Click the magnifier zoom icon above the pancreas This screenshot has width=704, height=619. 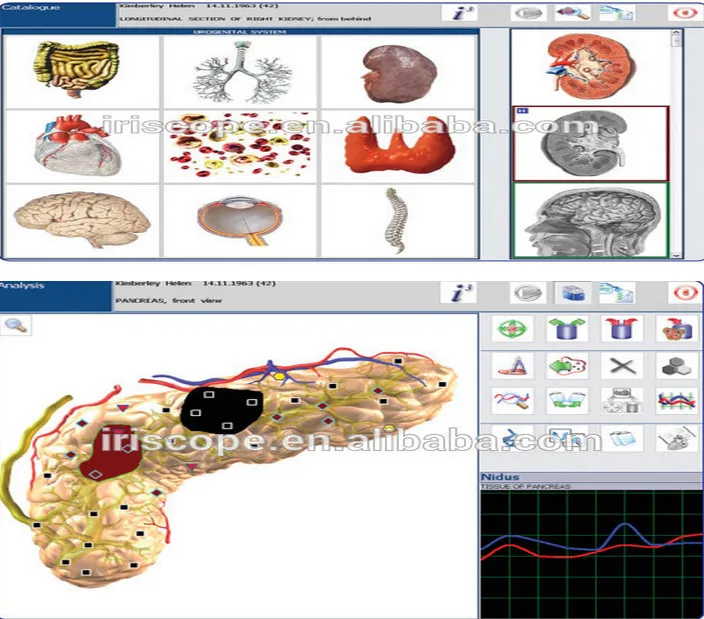[16, 325]
